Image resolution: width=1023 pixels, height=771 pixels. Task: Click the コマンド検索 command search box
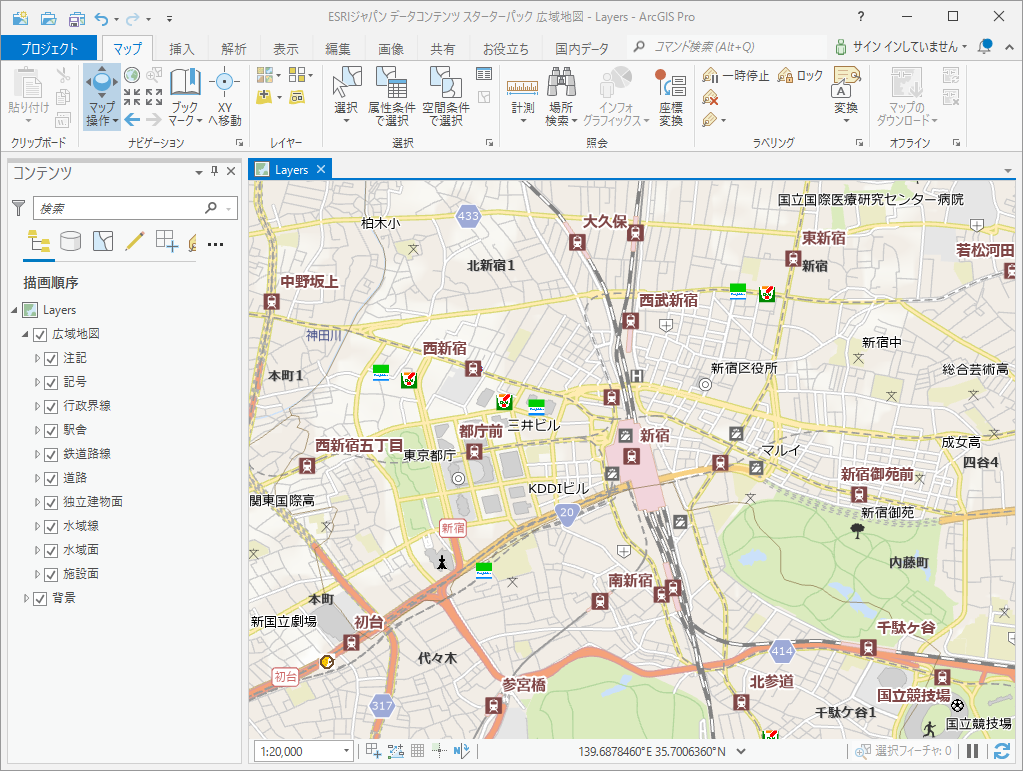[726, 46]
